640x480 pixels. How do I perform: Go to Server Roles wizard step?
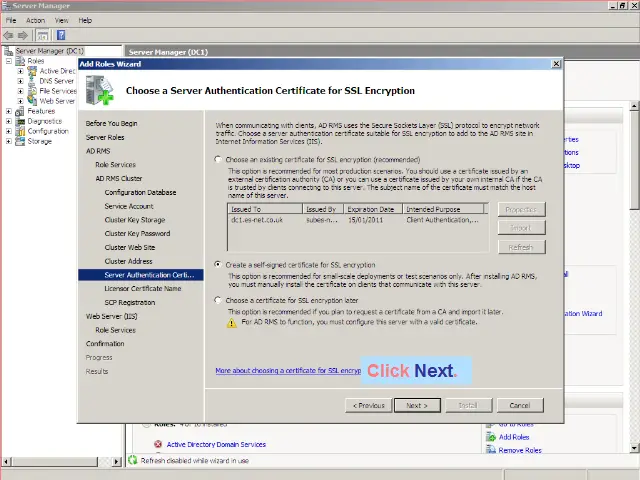tap(105, 137)
